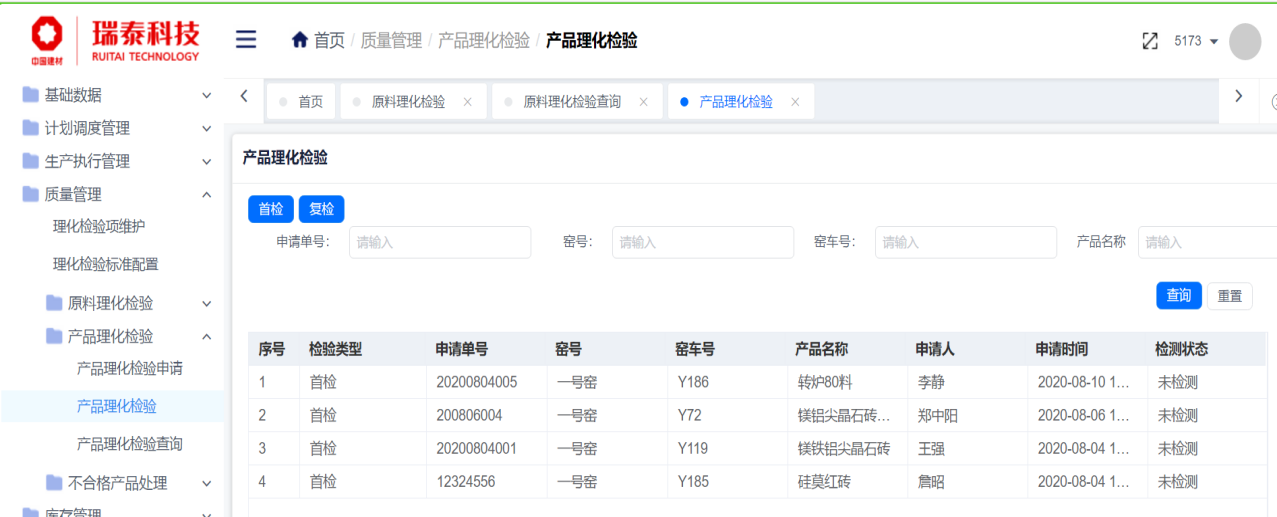Screen dimensions: 1277x517
Task: Click the home icon in breadcrumb
Action: [299, 40]
